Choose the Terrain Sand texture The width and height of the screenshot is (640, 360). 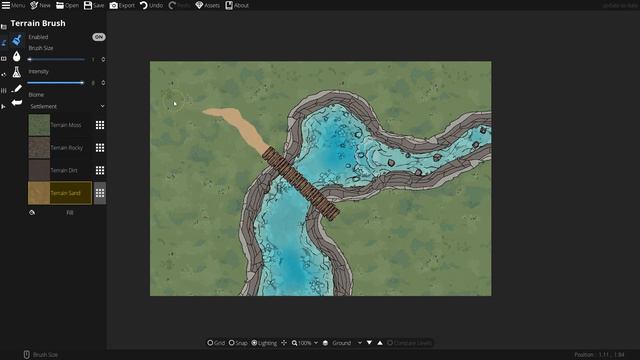pyautogui.click(x=60, y=193)
